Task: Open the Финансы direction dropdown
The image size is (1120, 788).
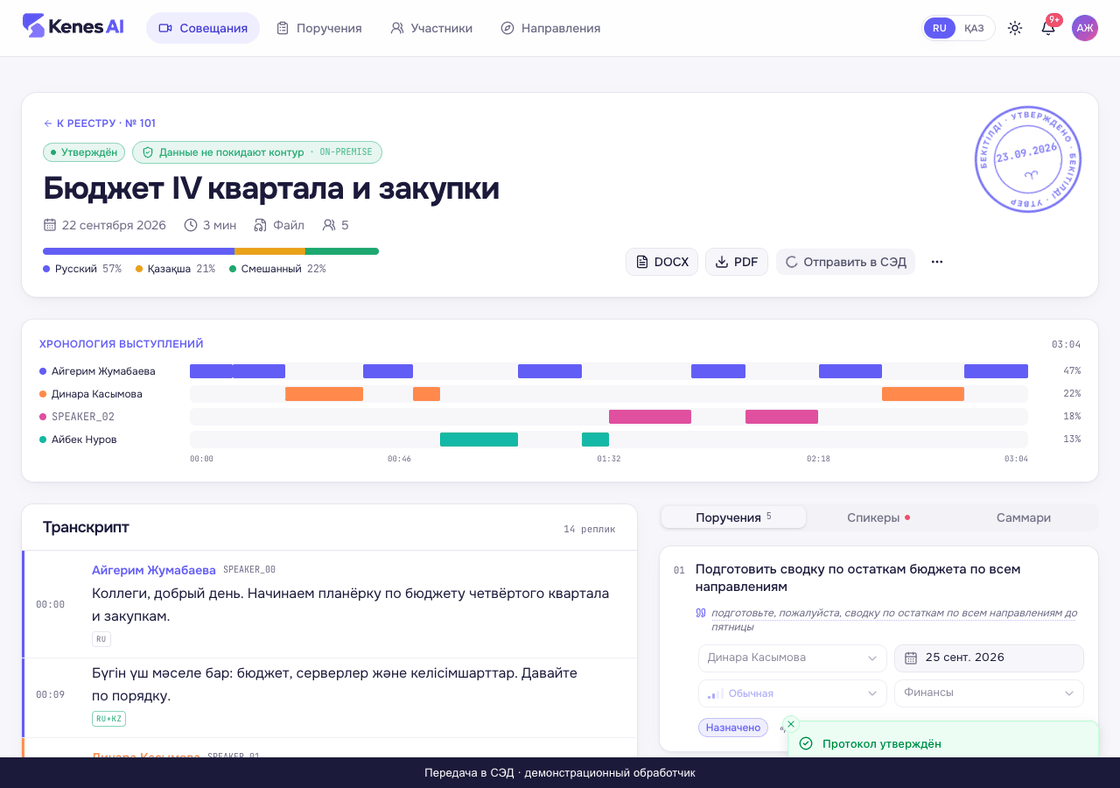Action: click(x=989, y=693)
